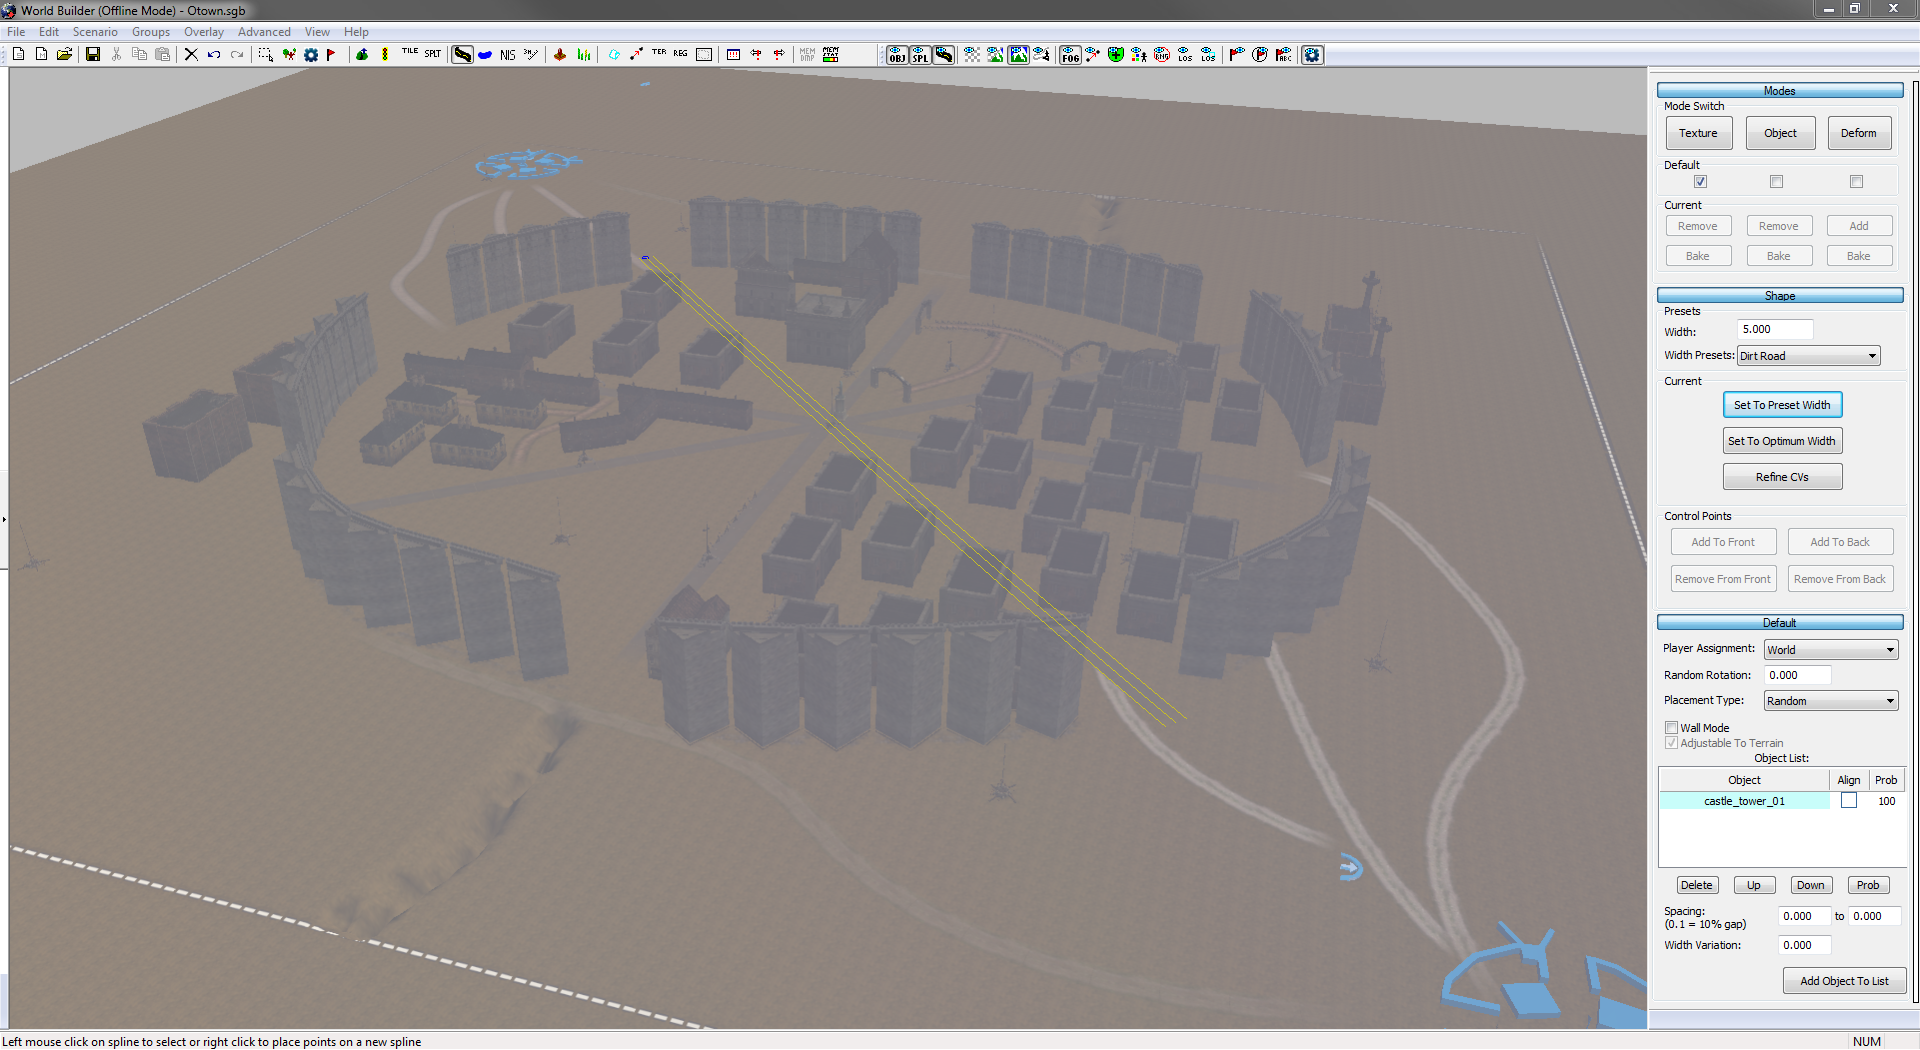This screenshot has height=1050, width=1920.
Task: Click the REG toolbar icon
Action: point(681,54)
